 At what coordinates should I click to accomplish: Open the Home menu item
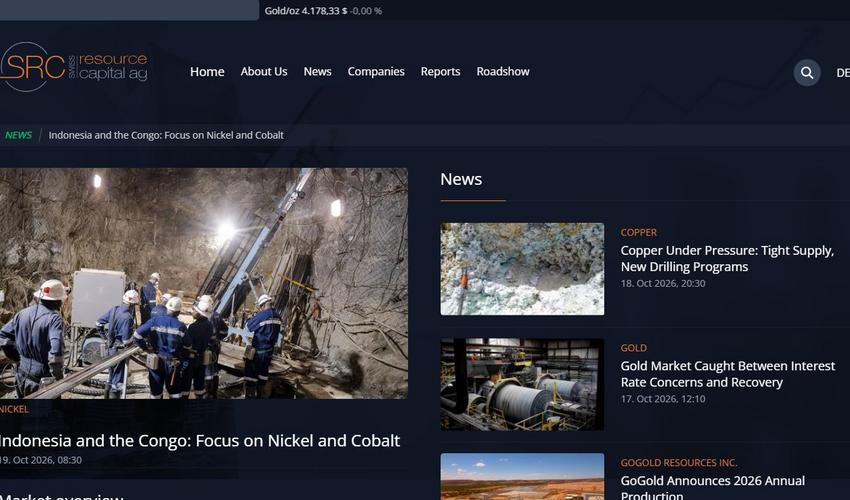[x=207, y=72]
